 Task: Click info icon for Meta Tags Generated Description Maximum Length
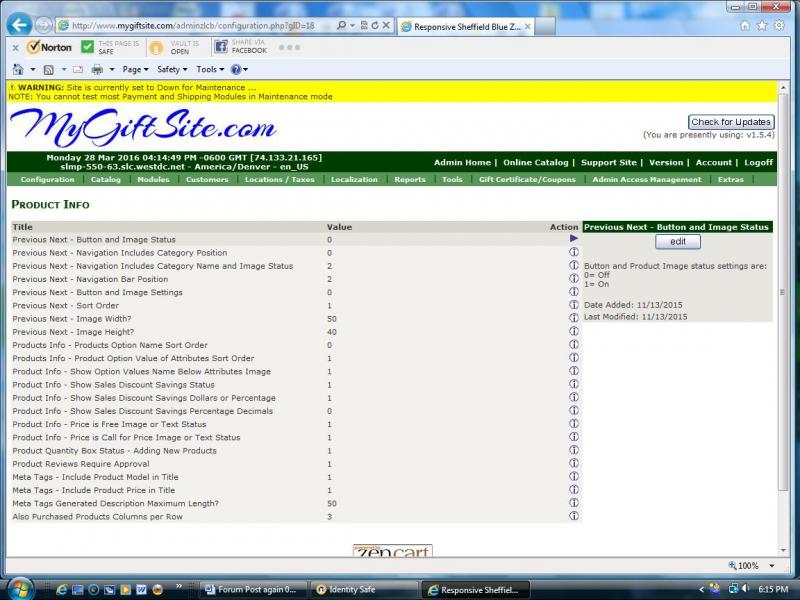point(574,503)
